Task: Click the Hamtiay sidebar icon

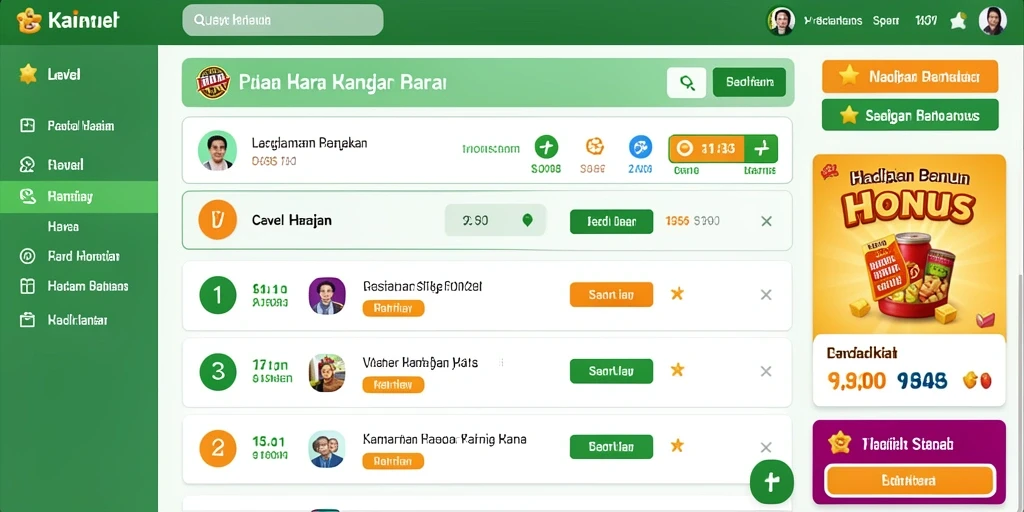Action: click(x=27, y=197)
